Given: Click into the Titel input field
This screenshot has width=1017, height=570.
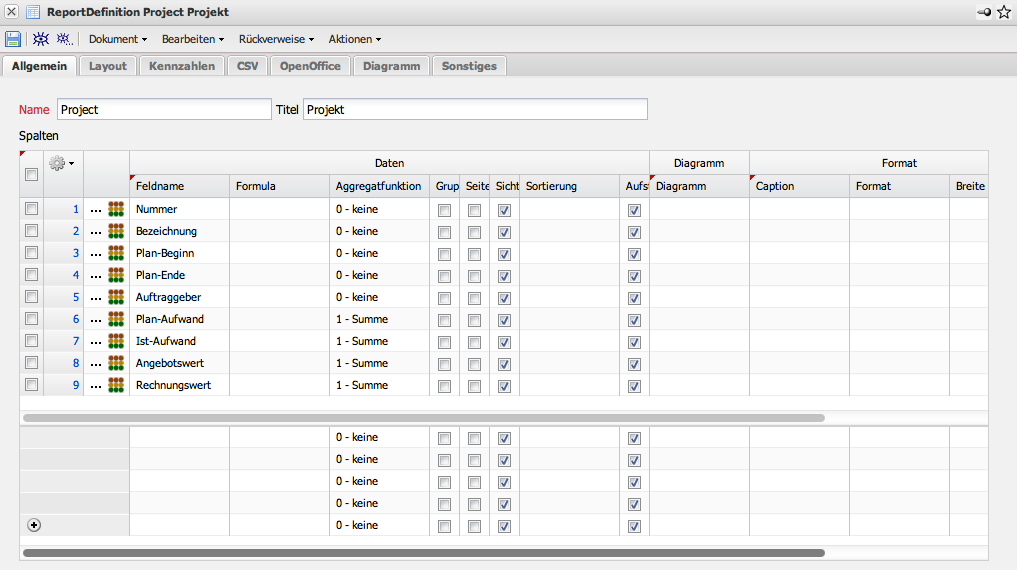Looking at the screenshot, I should 475,110.
